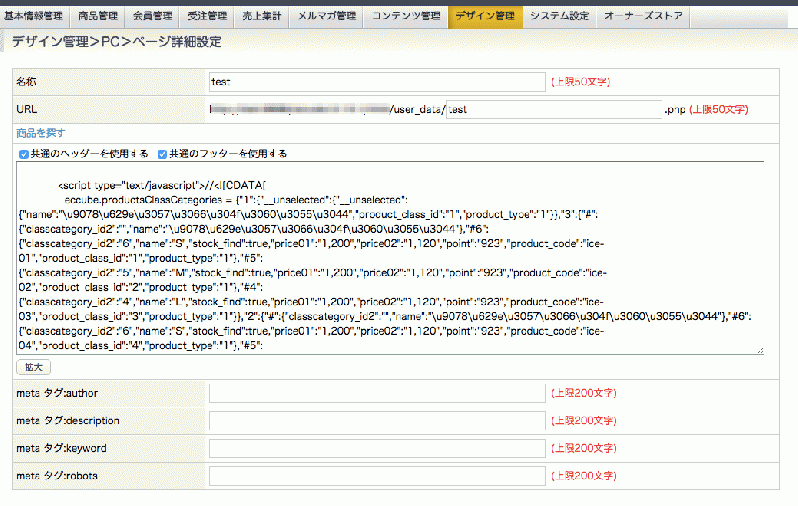Click the URL filename field before .php

click(x=554, y=109)
